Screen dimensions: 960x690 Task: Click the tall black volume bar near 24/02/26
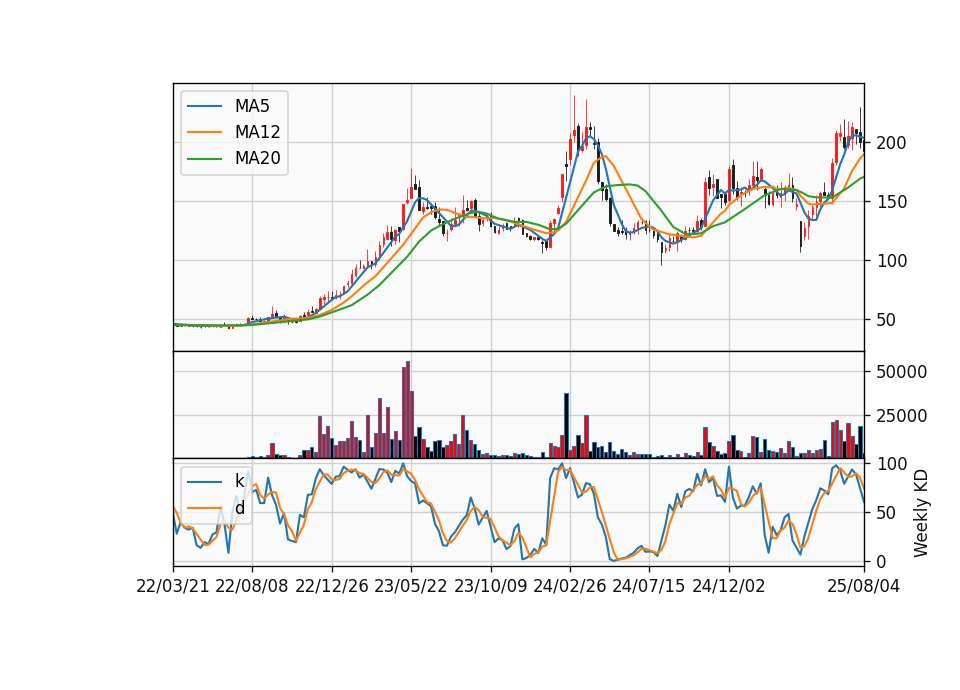coord(566,426)
